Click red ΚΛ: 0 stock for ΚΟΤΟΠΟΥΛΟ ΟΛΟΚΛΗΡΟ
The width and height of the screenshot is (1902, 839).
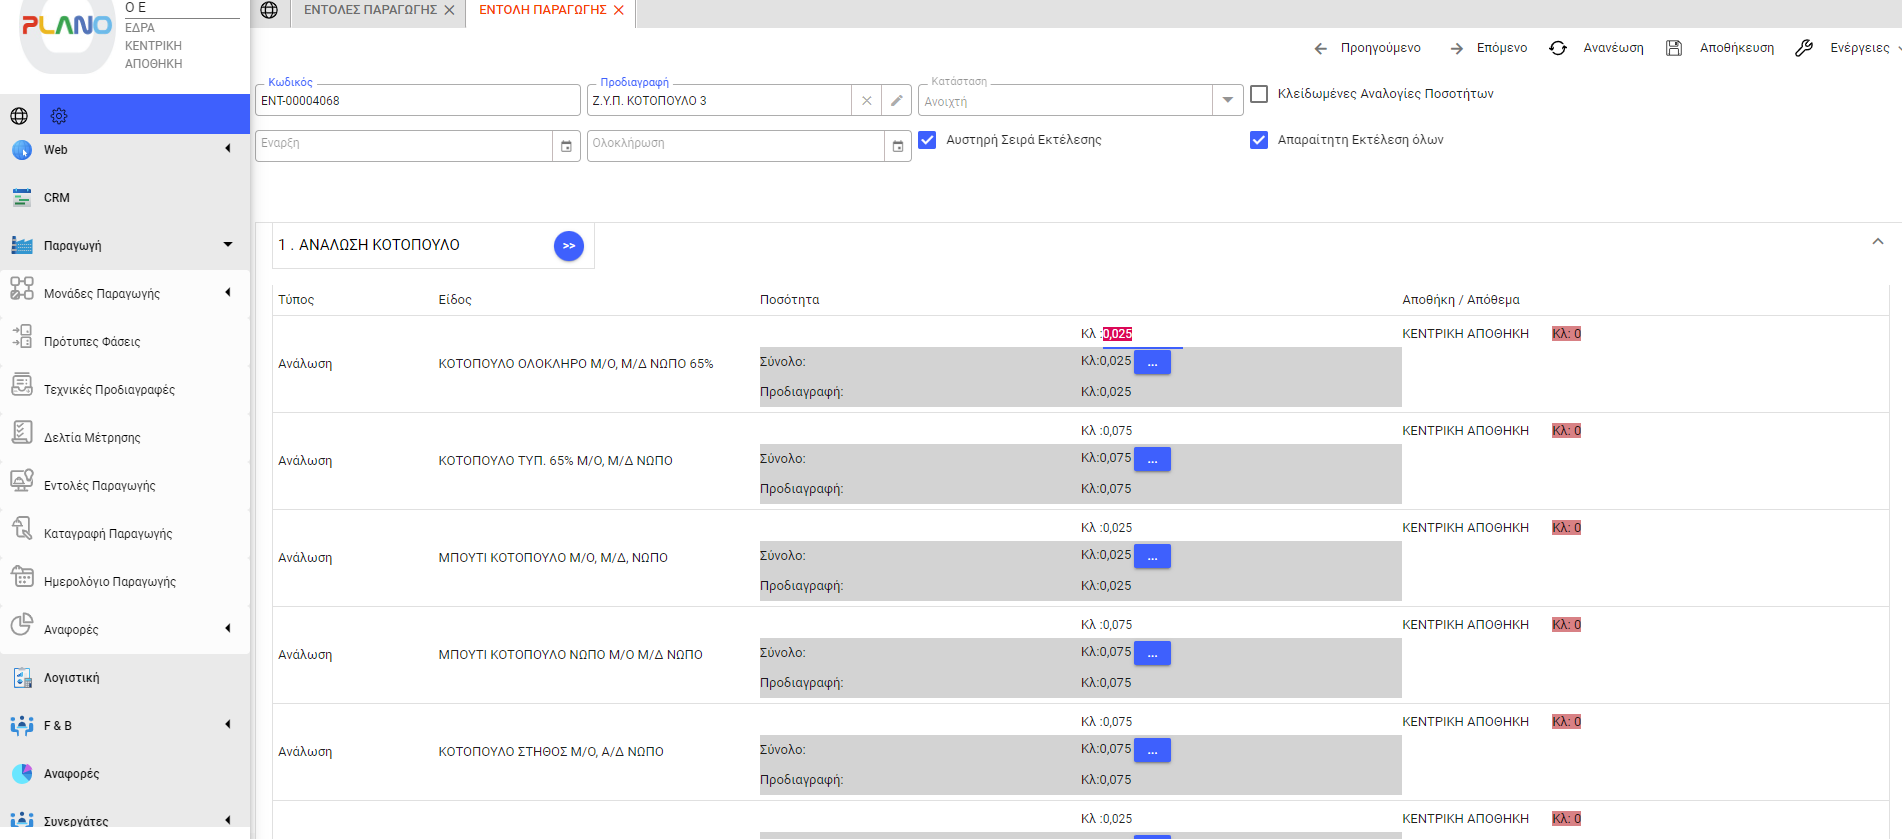(1566, 334)
